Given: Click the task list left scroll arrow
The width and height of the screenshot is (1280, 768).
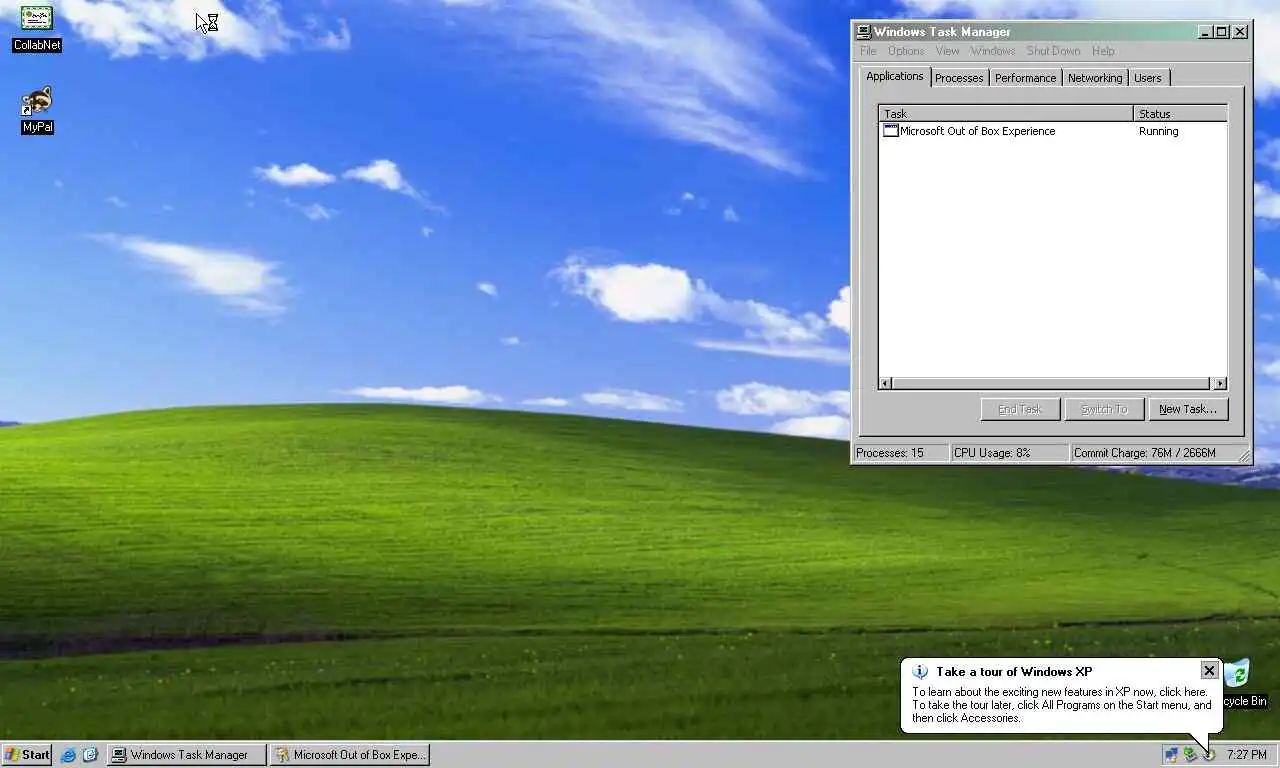Looking at the screenshot, I should [885, 383].
